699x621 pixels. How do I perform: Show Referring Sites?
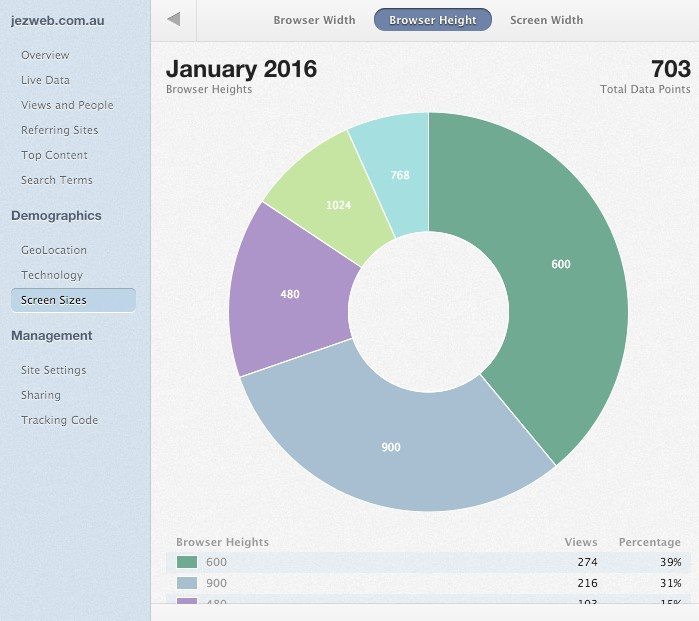[x=59, y=130]
